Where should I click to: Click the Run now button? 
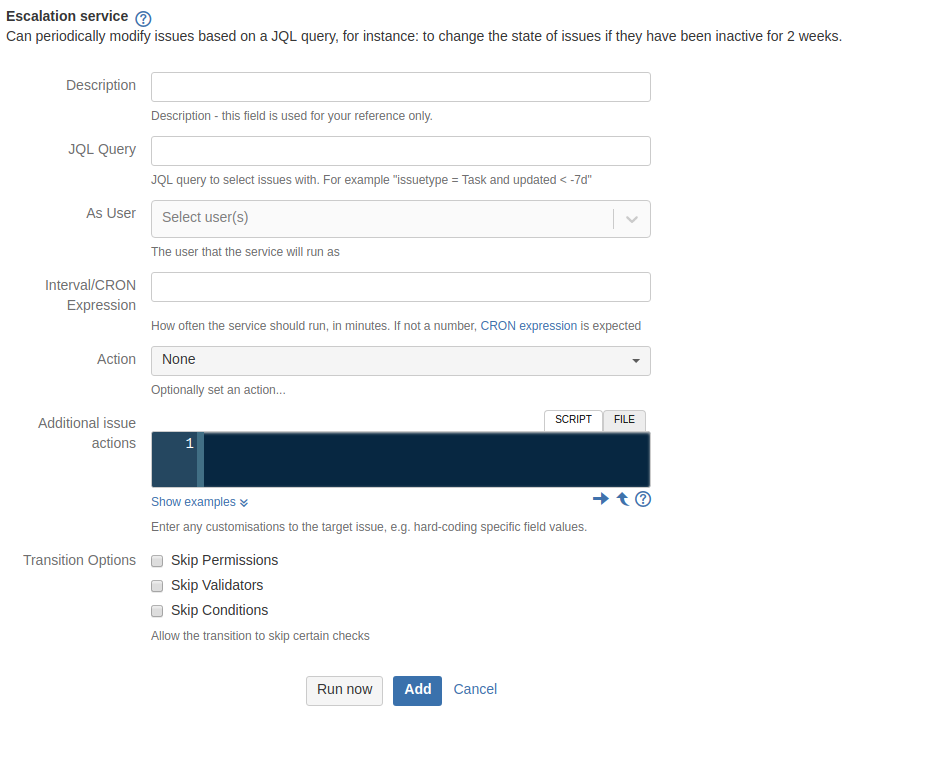click(344, 691)
